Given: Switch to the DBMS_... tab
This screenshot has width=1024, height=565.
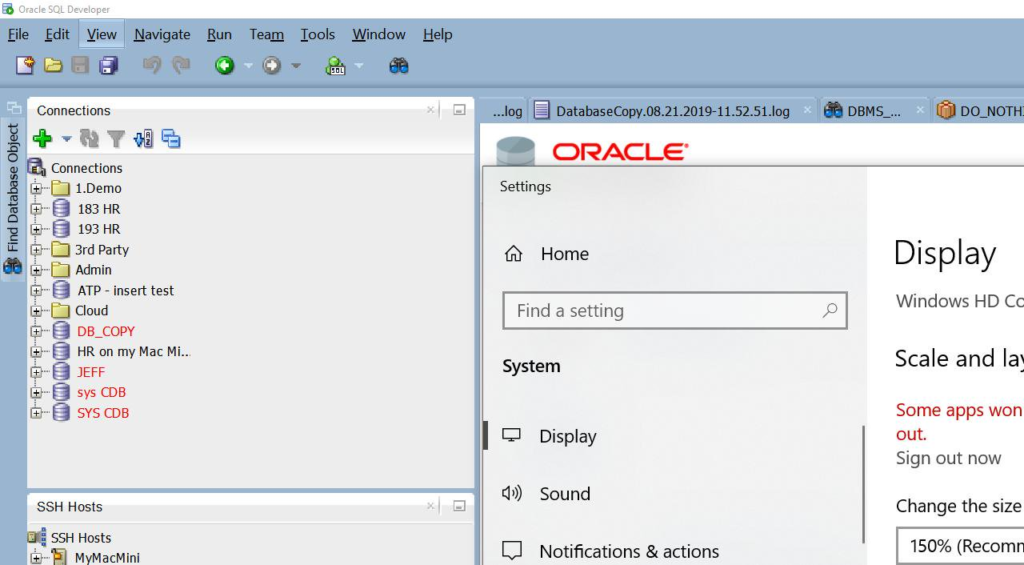Looking at the screenshot, I should 873,111.
